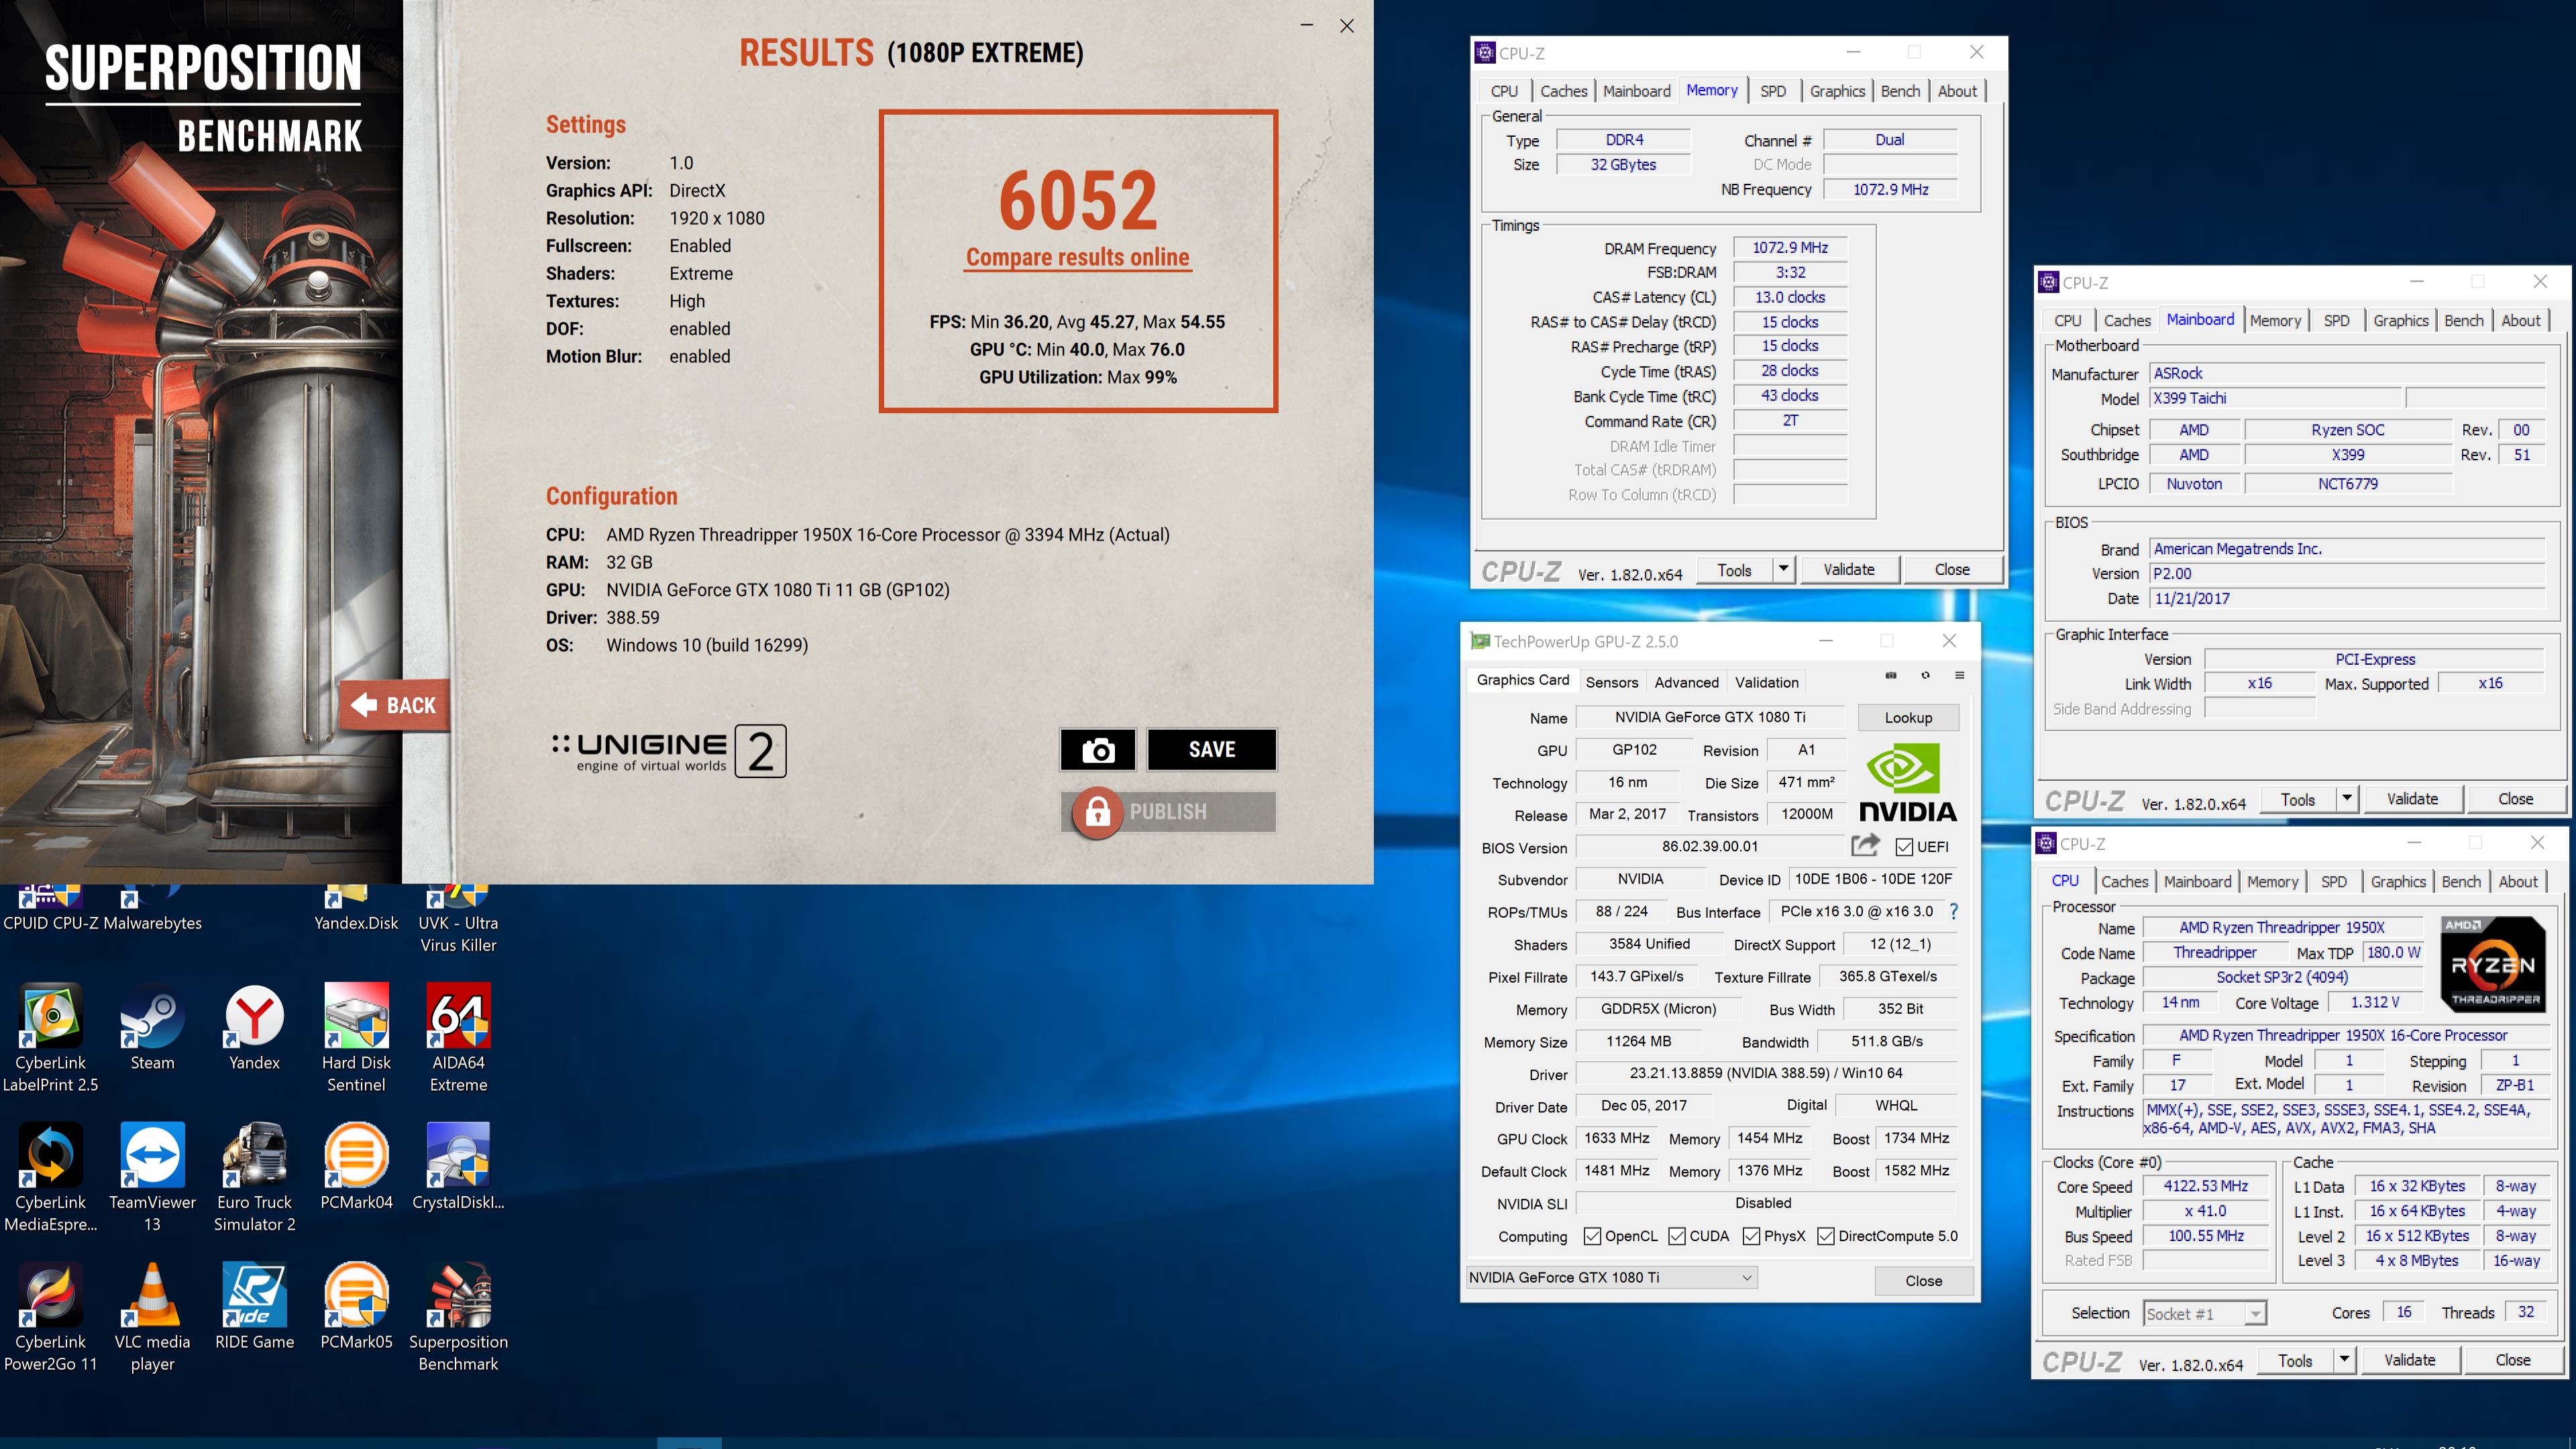Click DRAM Frequency value 1072.9 MHz in CPU-Z
Viewport: 2576px width, 1449px height.
click(x=1789, y=248)
